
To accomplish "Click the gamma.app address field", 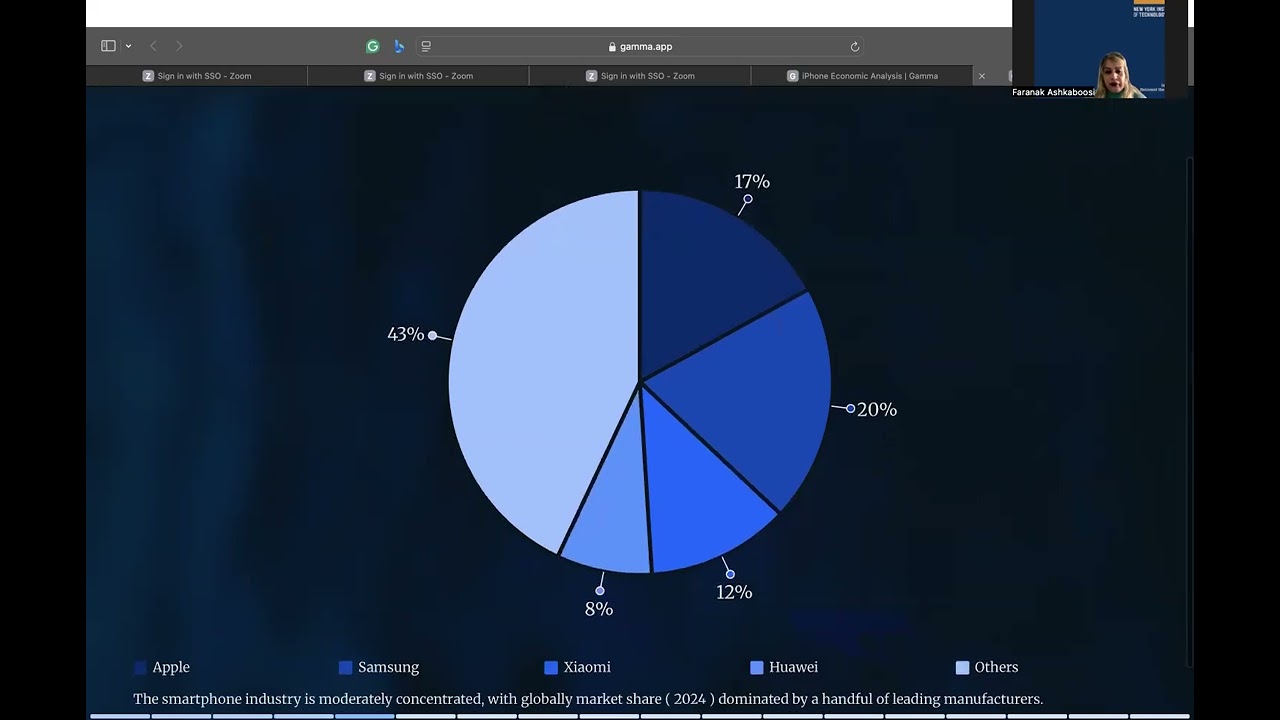I will click(x=640, y=46).
